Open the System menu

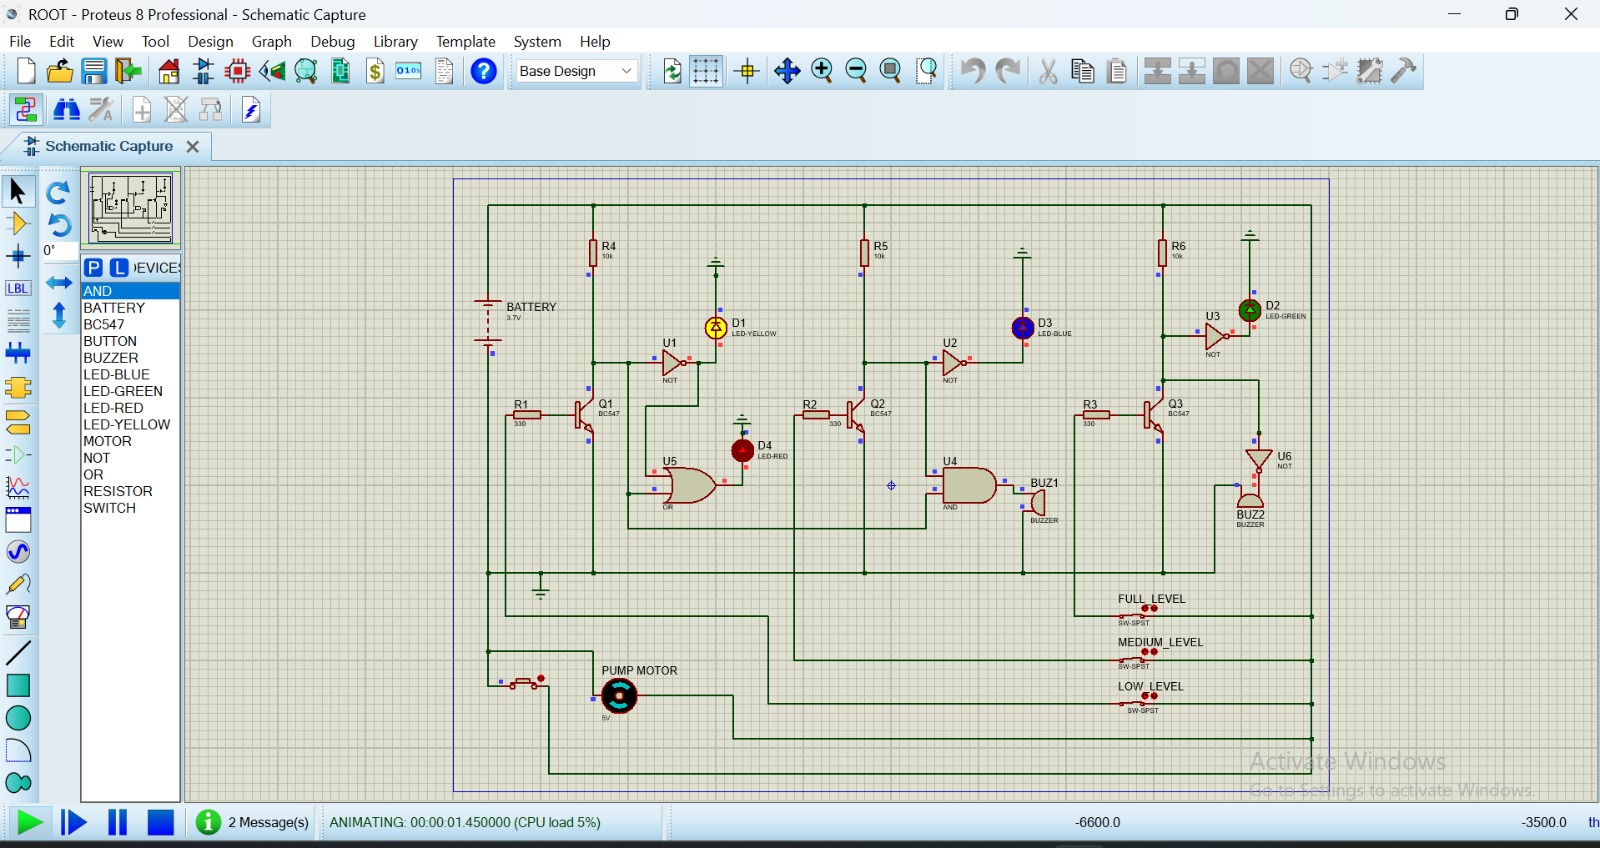pyautogui.click(x=537, y=41)
